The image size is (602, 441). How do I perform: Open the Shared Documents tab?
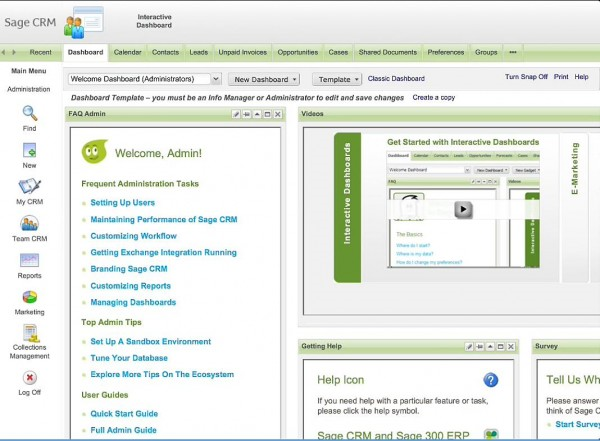point(387,52)
